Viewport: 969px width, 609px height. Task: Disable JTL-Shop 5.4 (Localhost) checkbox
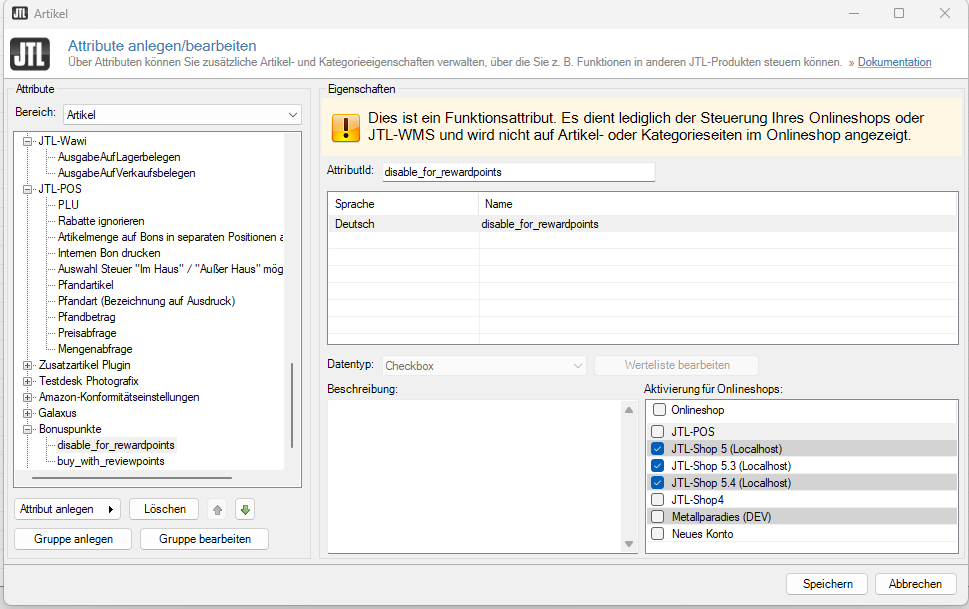[658, 483]
